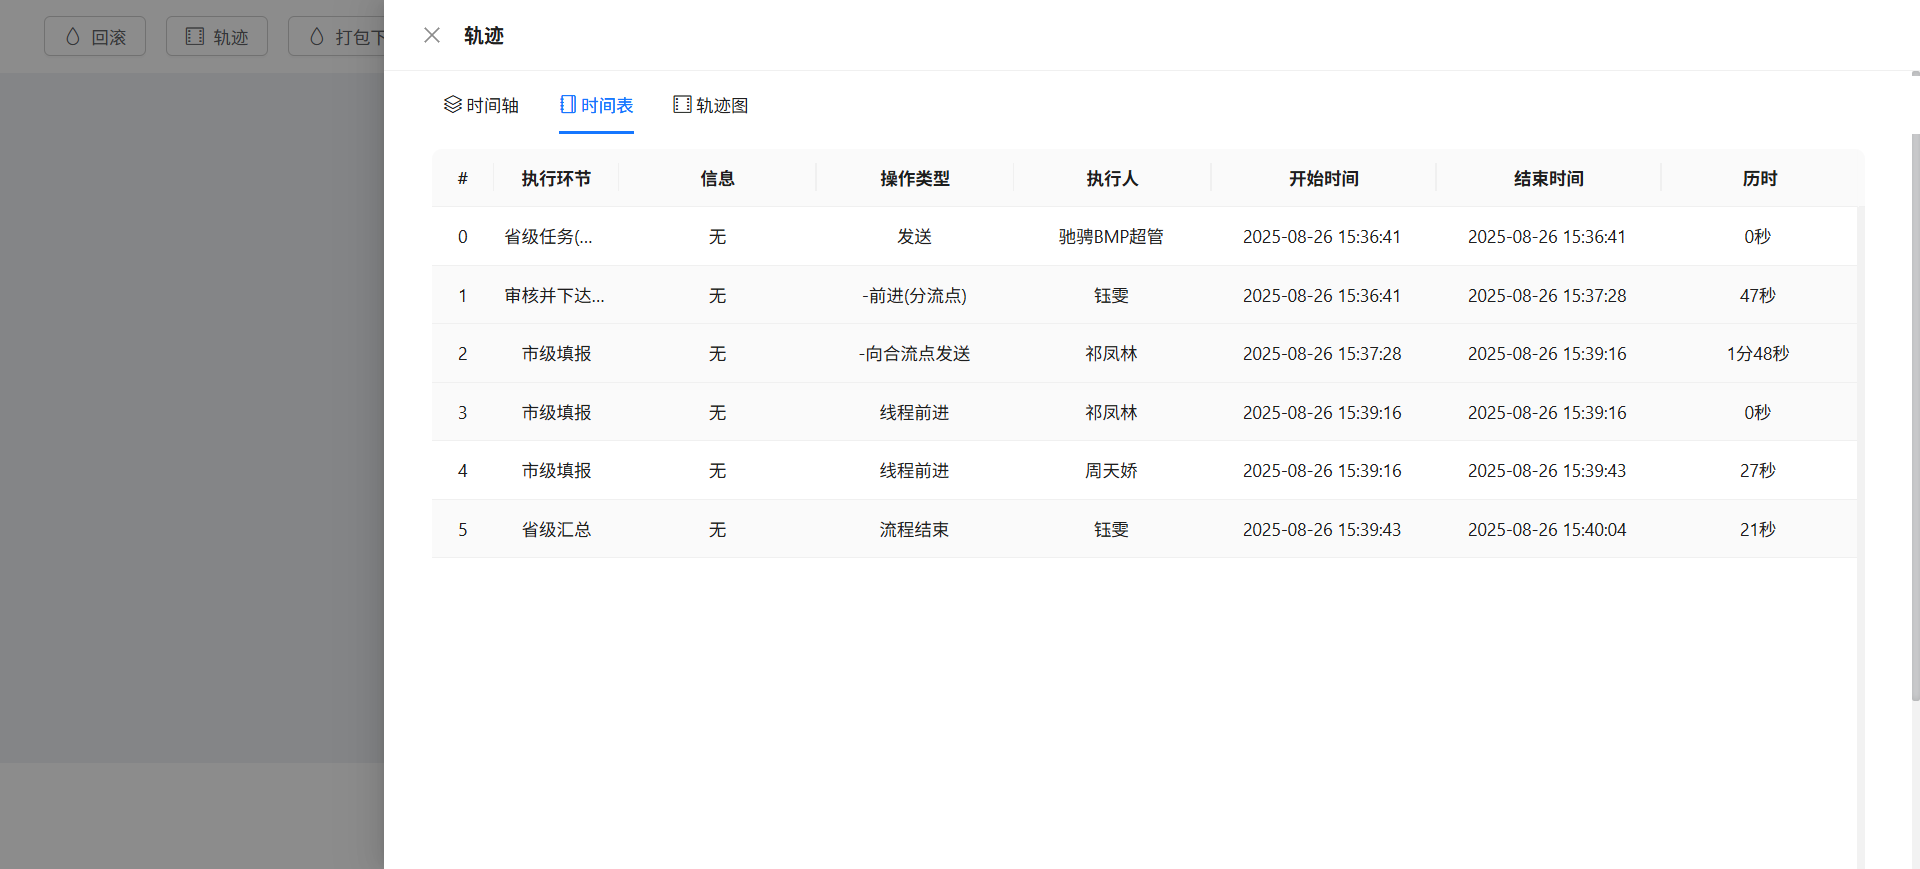Click the 历时 column header

(1760, 178)
